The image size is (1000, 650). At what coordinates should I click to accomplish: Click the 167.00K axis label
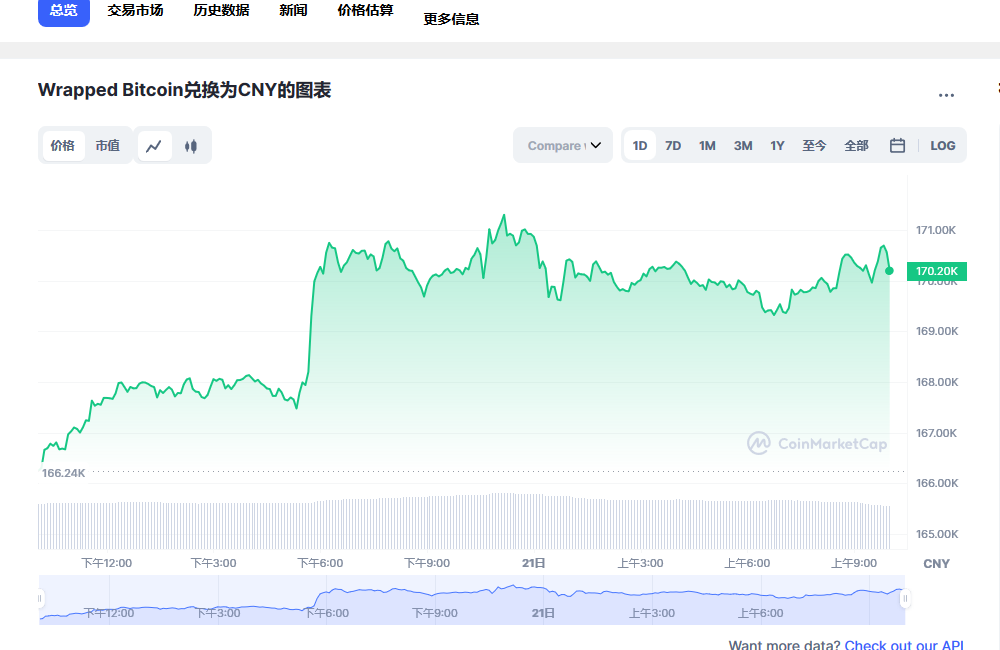936,433
